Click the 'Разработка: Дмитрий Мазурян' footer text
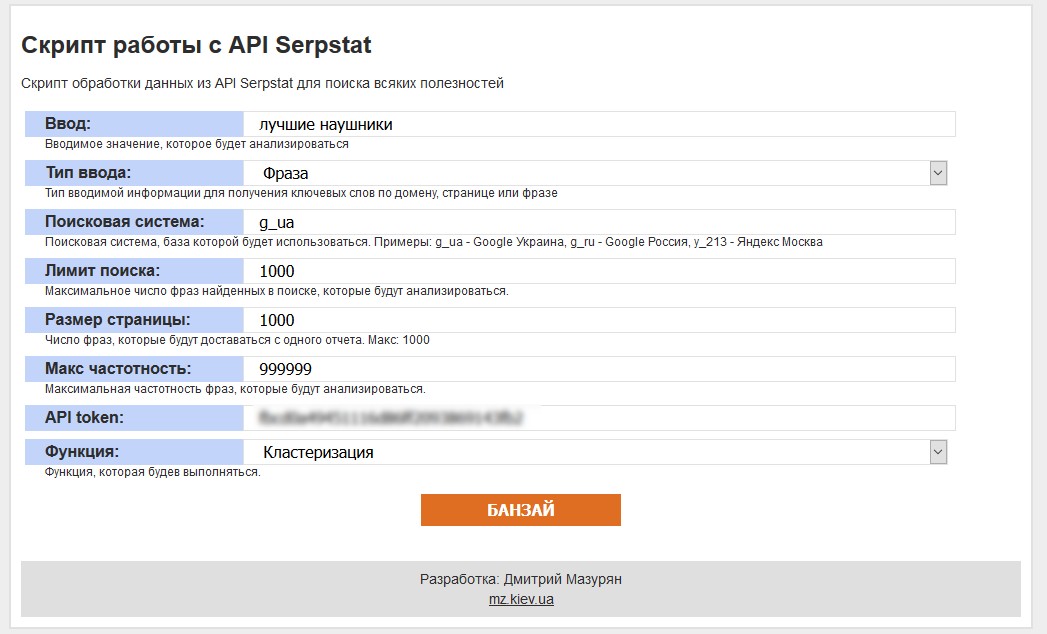 point(521,579)
